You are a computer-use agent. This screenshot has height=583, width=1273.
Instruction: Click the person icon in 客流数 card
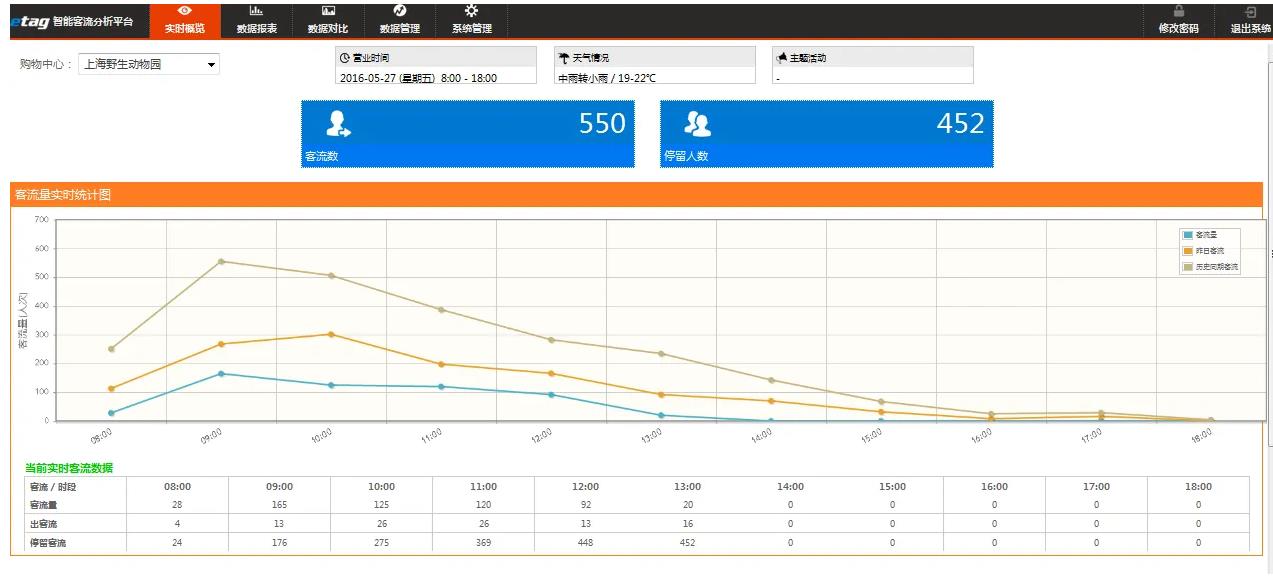point(338,124)
